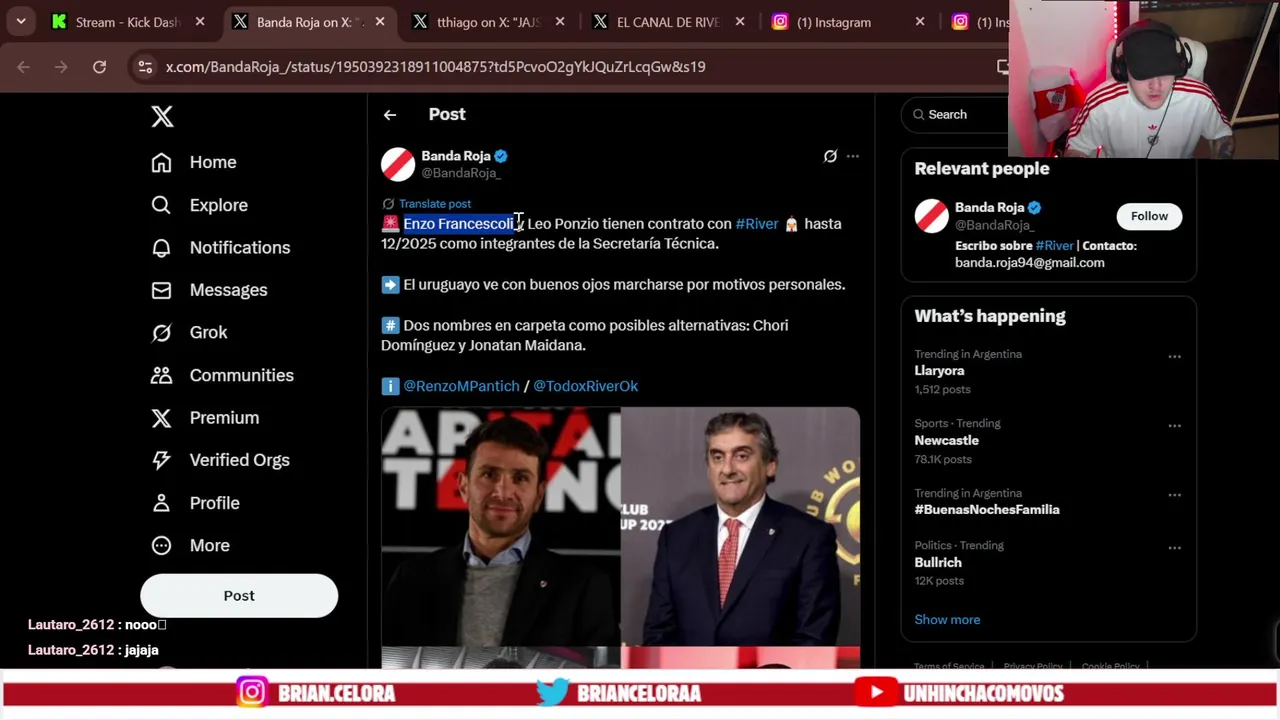Click the X Search field
The image size is (1280, 720).
click(x=955, y=115)
